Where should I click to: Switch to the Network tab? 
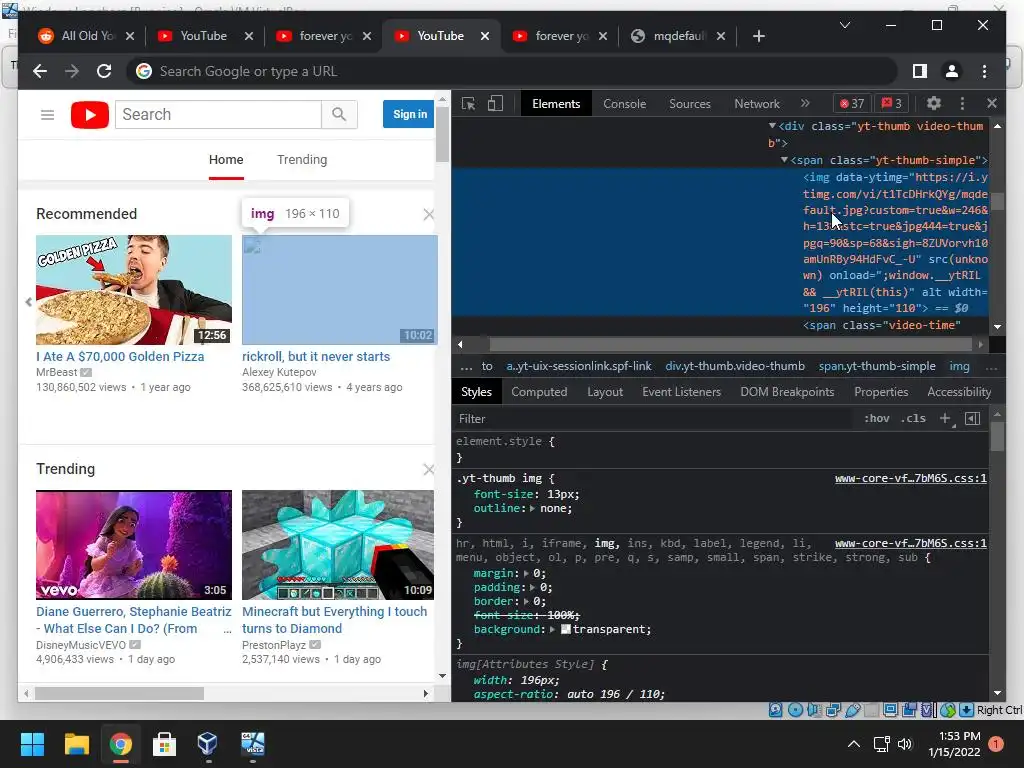pos(757,104)
